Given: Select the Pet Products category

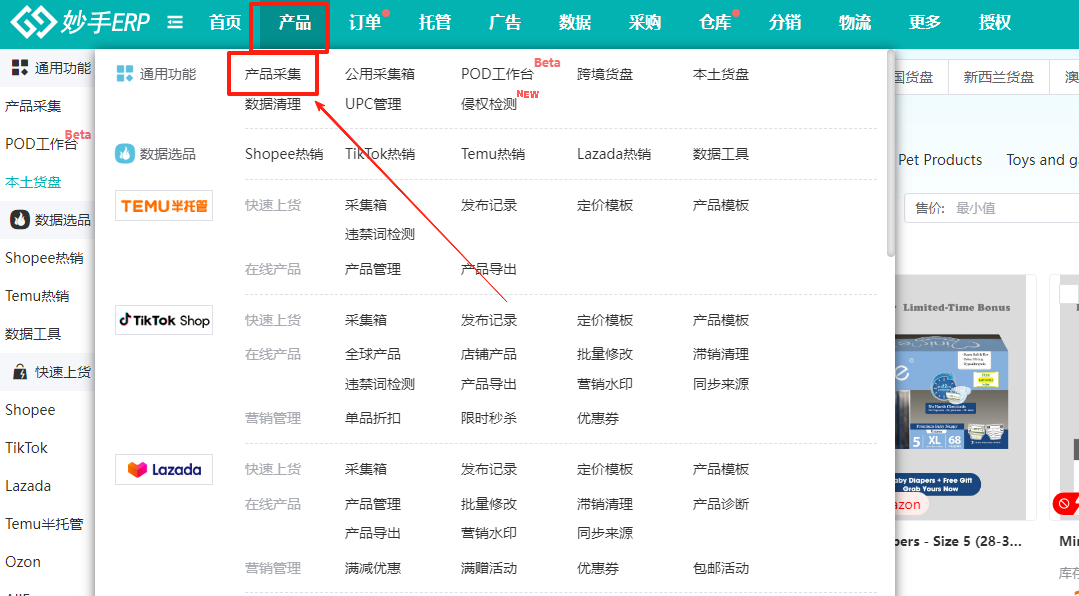Looking at the screenshot, I should coord(940,160).
